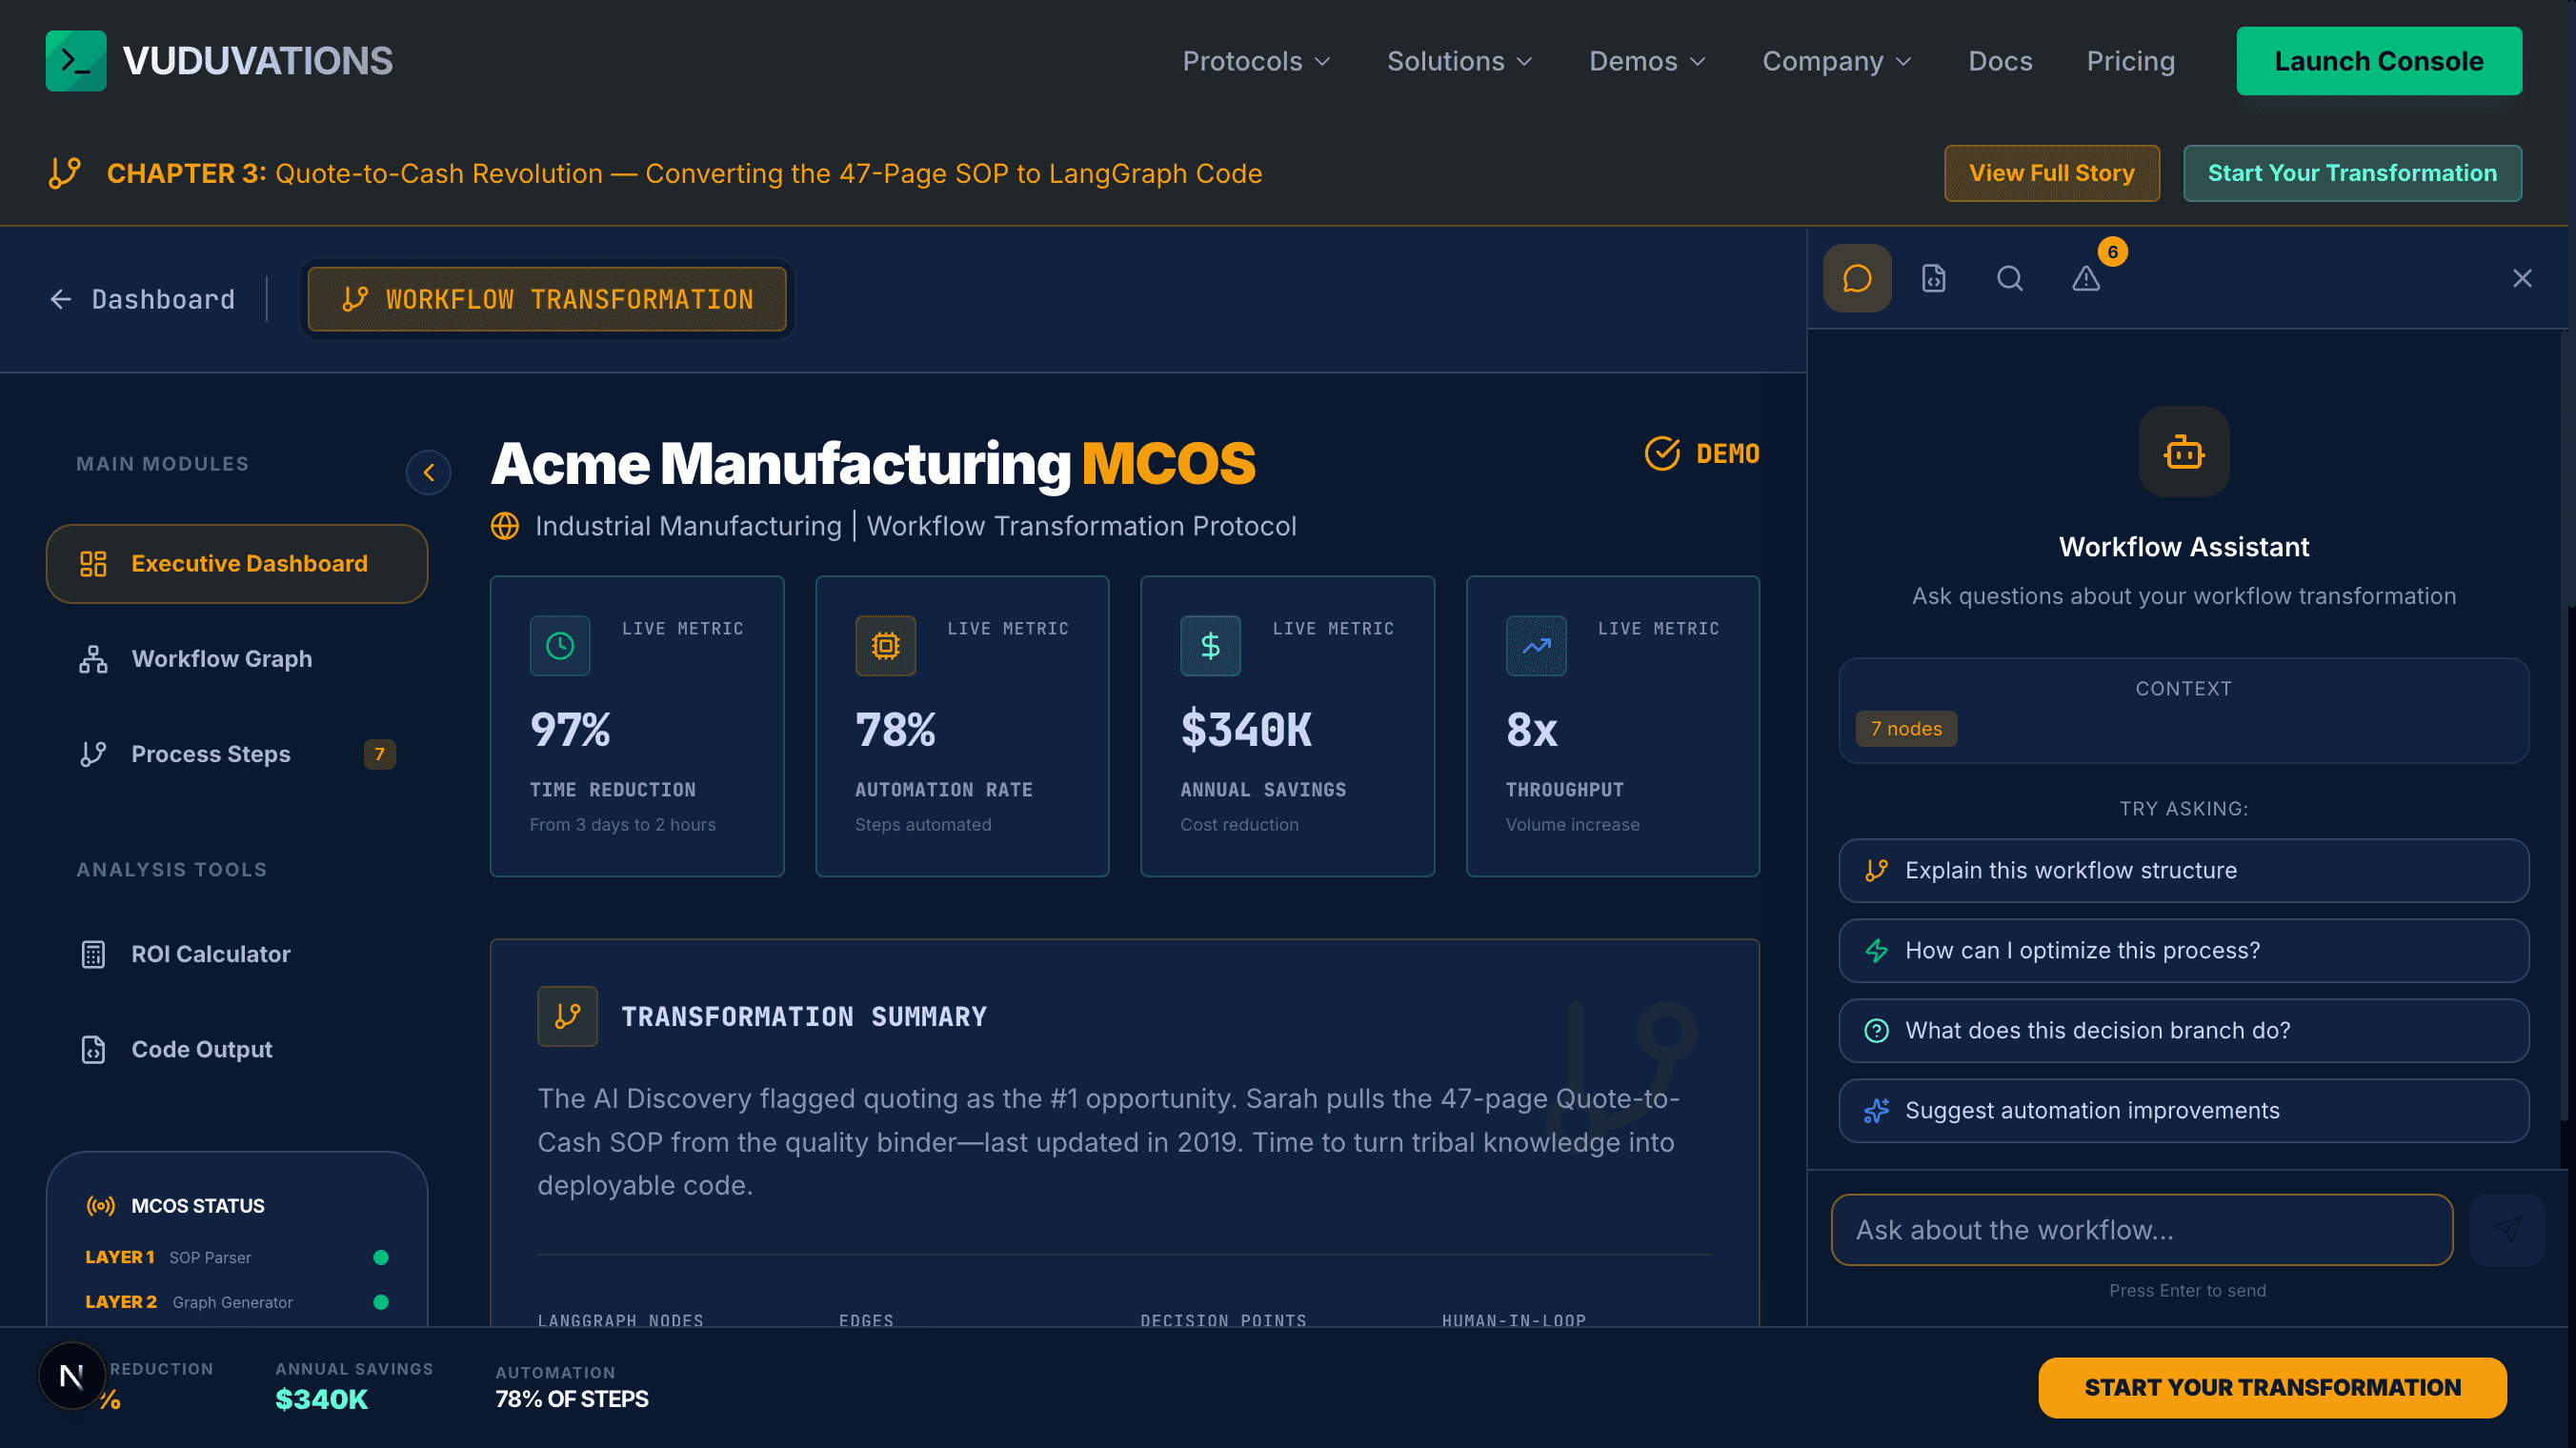Click the globe icon next to Industrial Manufacturing
Viewport: 2576px width, 1448px height.
505,526
